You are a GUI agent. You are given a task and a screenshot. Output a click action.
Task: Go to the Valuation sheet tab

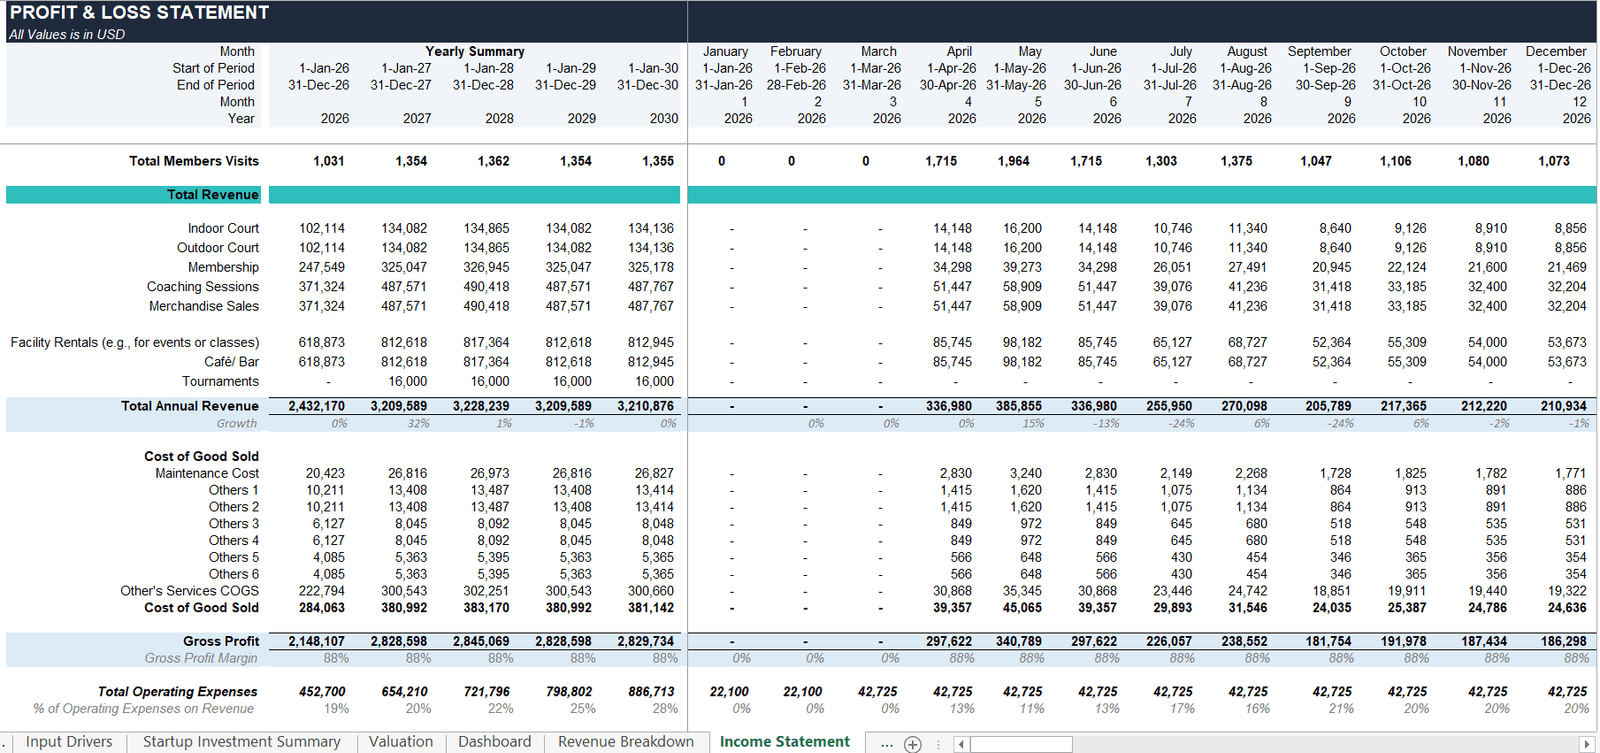pyautogui.click(x=401, y=742)
